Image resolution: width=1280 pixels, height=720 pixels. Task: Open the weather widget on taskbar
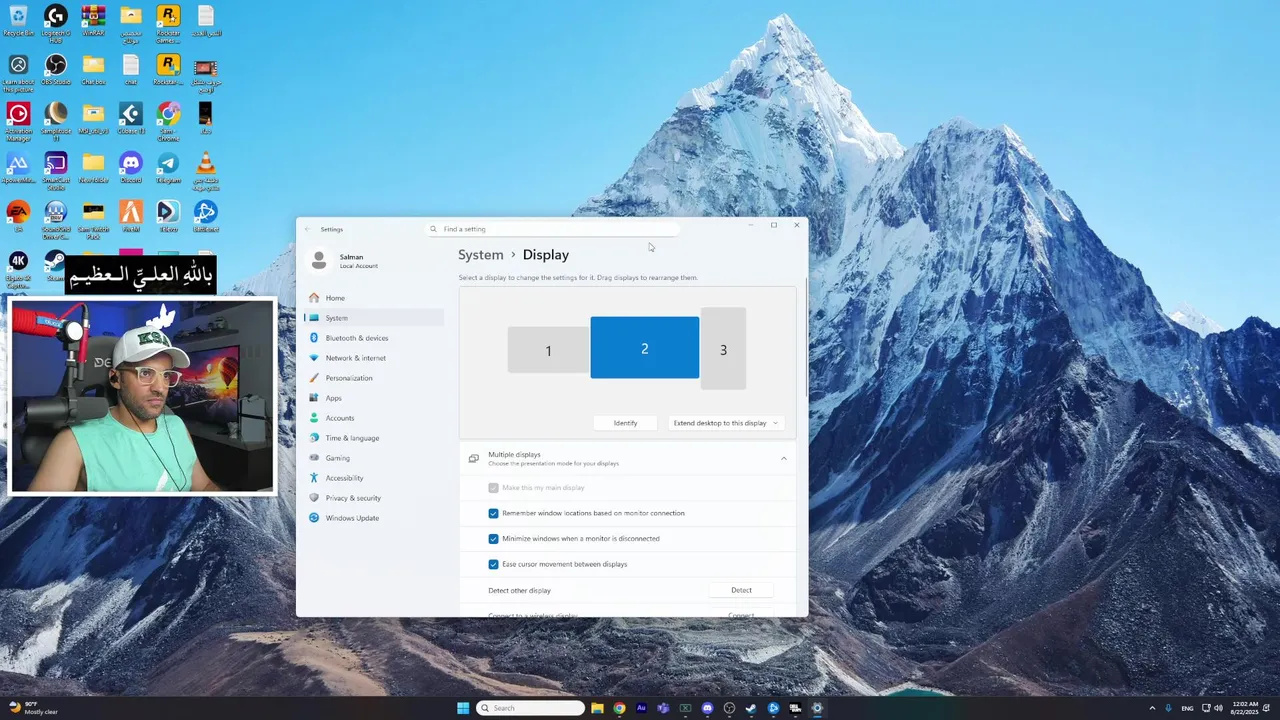33,708
